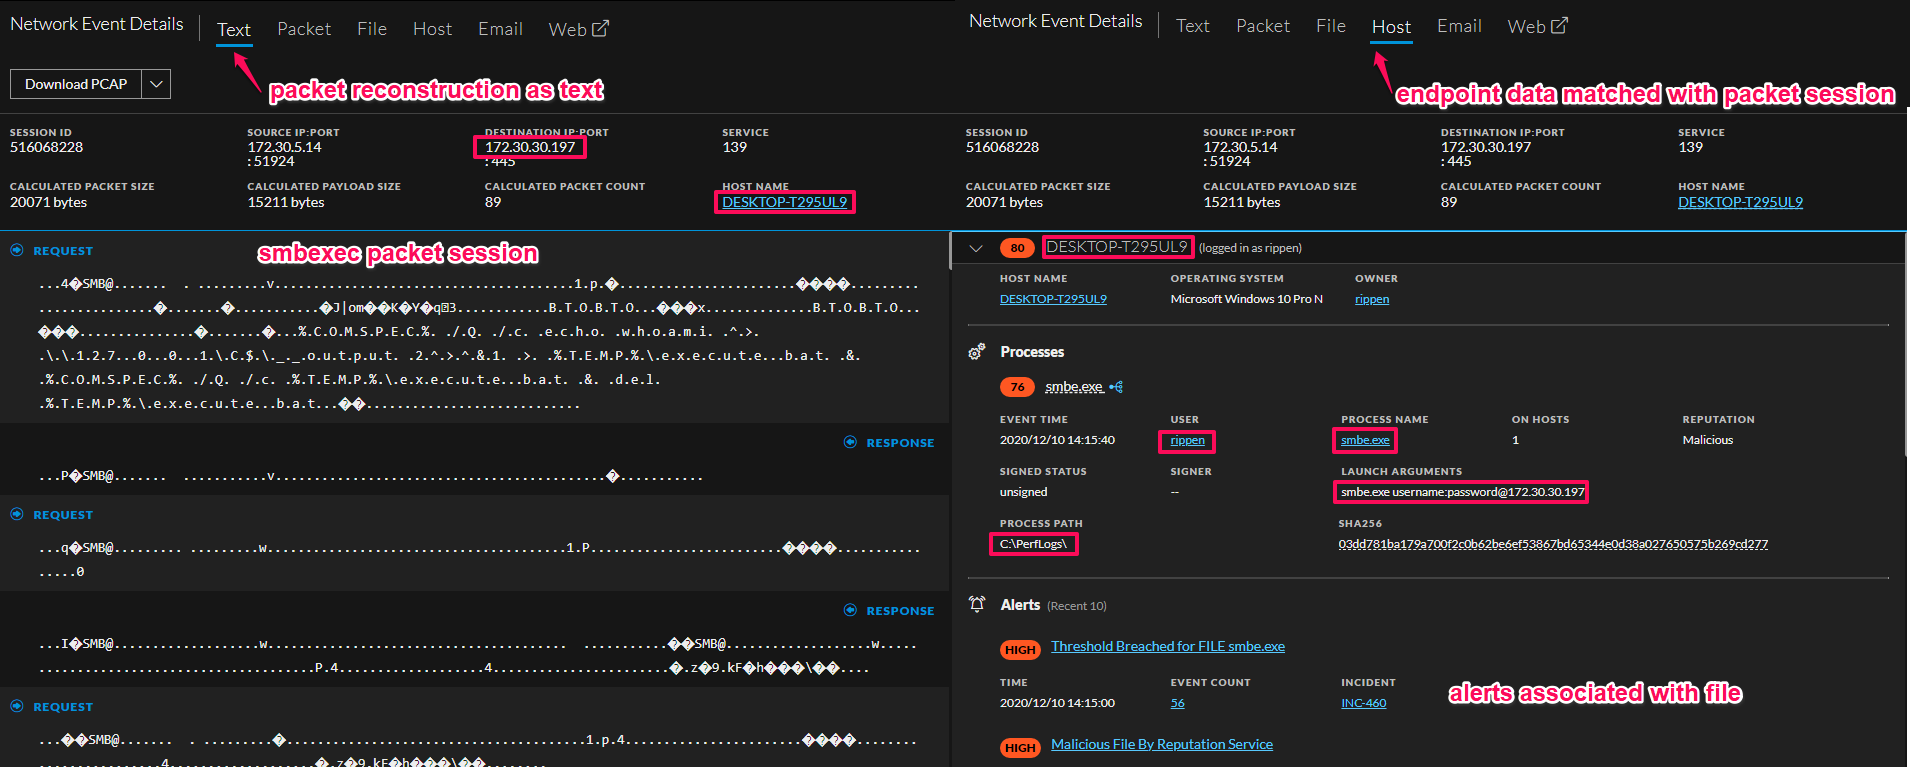This screenshot has height=767, width=1910.
Task: Open process analysis icon beside smbe.exe
Action: [1116, 387]
